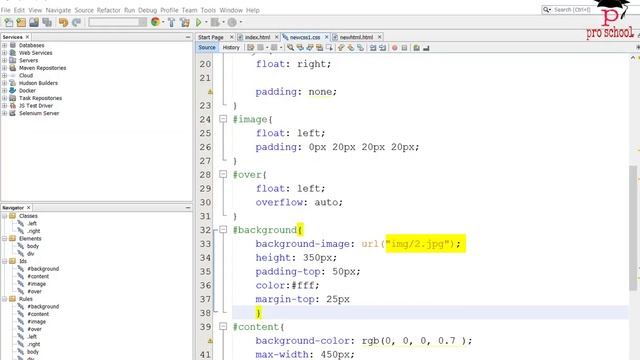
Task: Click the Shift Line Right icon
Action: coord(382,48)
